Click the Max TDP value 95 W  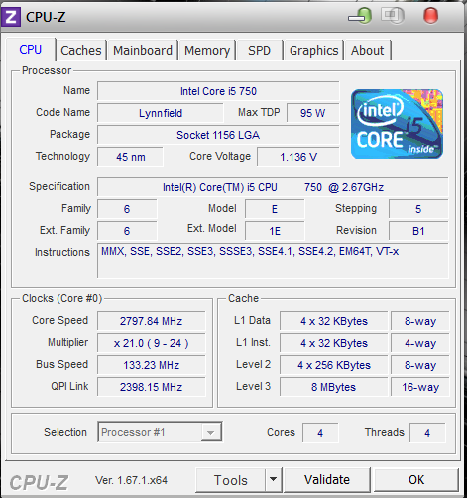(x=313, y=113)
